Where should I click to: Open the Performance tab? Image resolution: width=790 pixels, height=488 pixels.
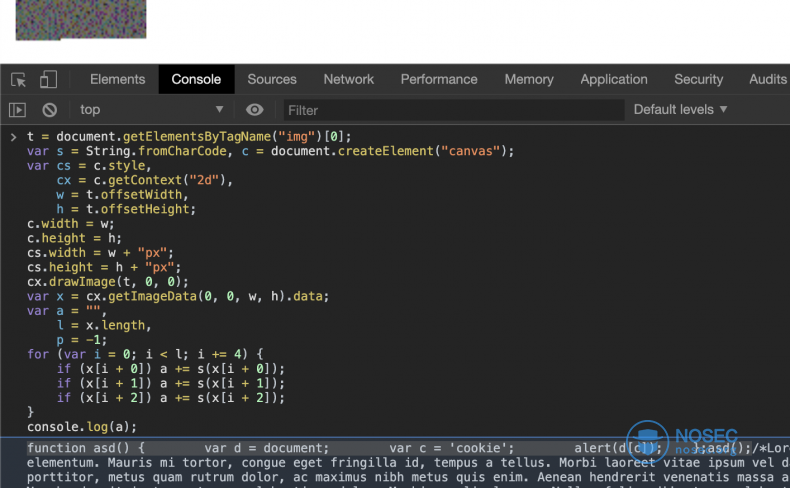[x=439, y=79]
